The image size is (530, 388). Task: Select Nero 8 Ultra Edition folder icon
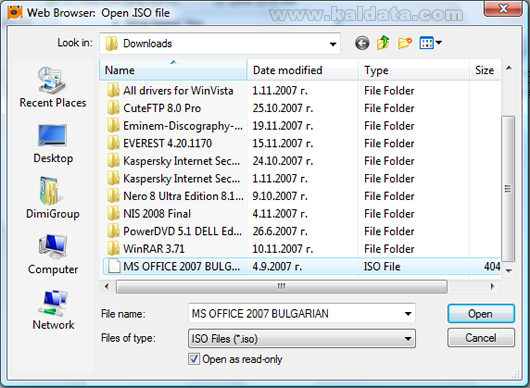(113, 196)
